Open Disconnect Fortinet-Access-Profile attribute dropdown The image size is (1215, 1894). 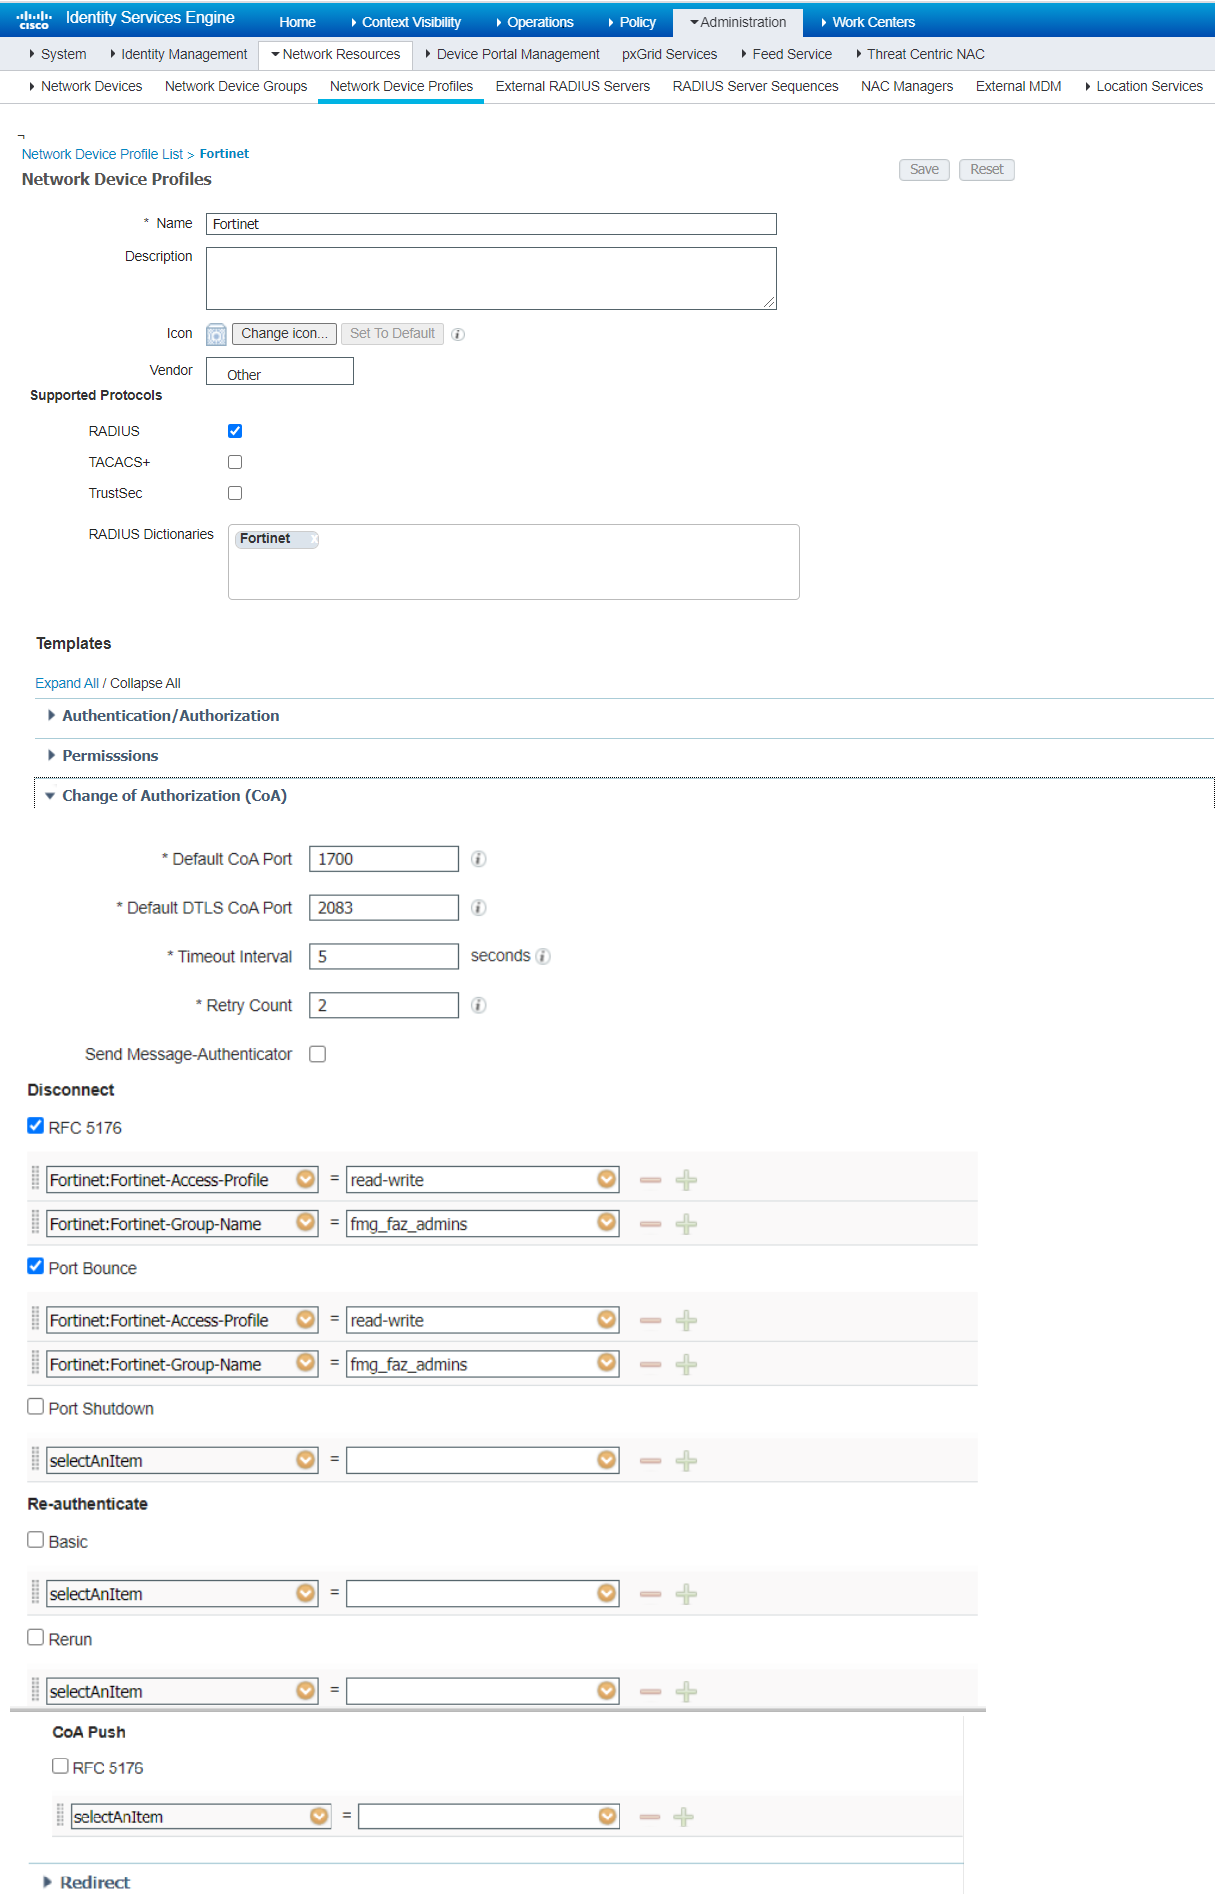tap(306, 1179)
